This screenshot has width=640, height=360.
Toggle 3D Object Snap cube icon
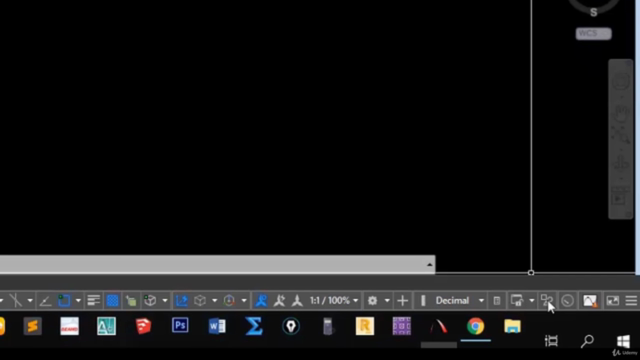click(x=150, y=301)
